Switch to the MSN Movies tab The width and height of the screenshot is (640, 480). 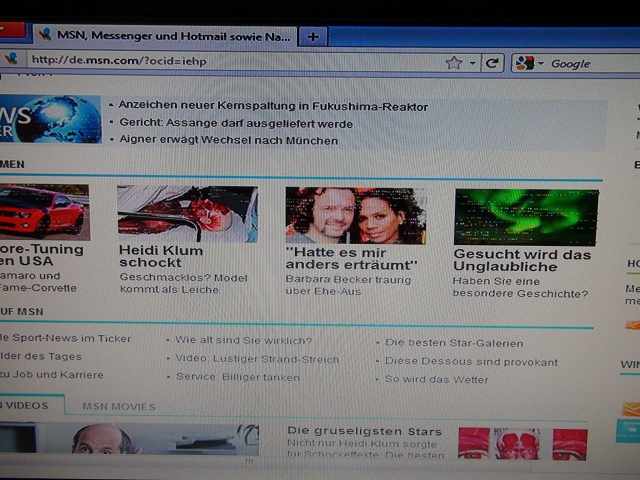click(x=118, y=406)
